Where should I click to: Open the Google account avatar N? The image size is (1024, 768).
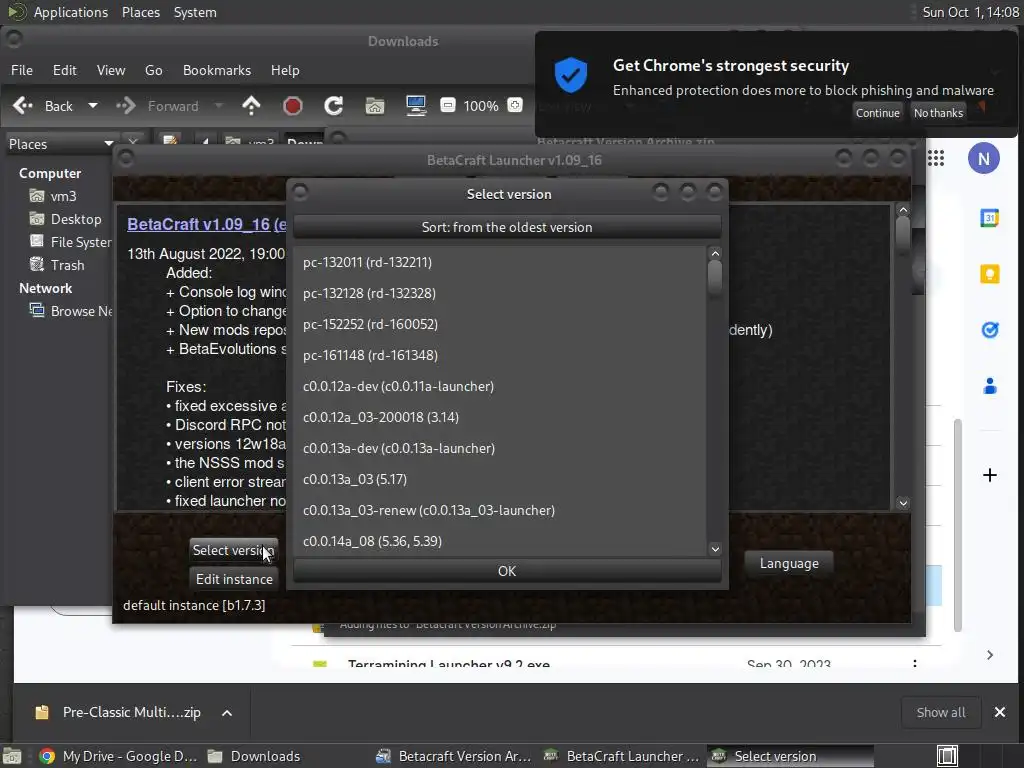984,158
